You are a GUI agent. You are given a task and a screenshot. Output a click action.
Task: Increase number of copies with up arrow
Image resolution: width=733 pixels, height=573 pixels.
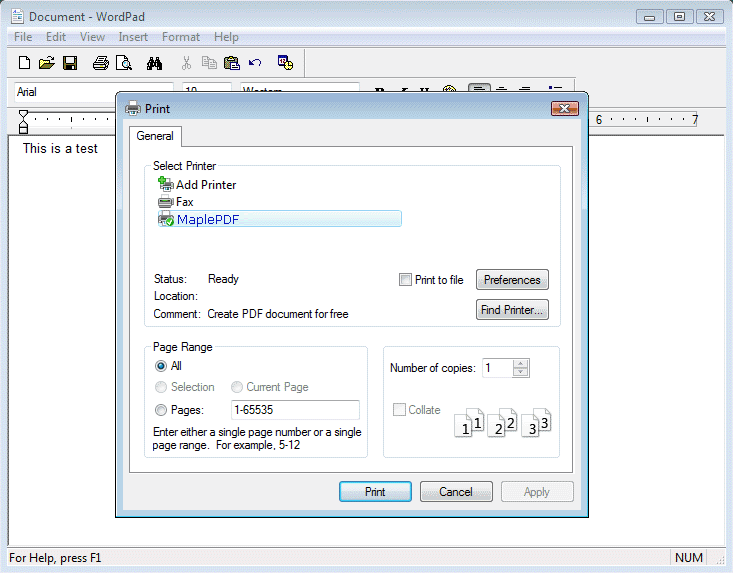pos(520,364)
